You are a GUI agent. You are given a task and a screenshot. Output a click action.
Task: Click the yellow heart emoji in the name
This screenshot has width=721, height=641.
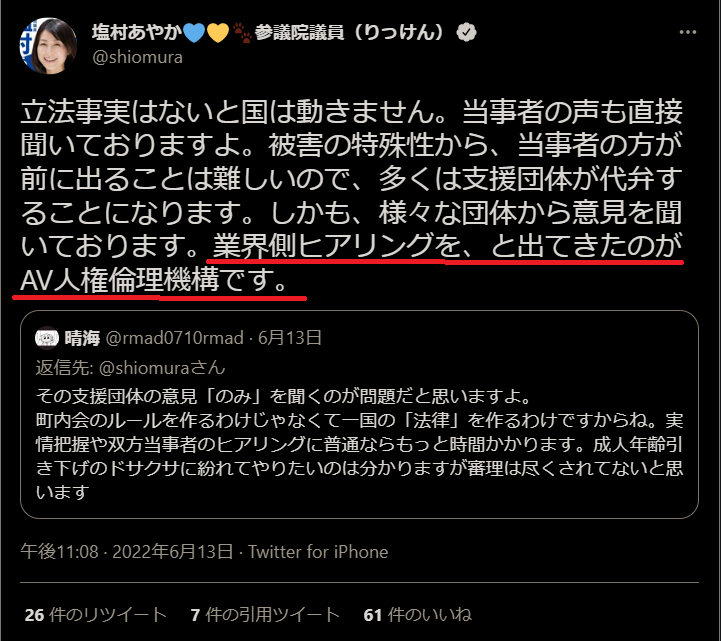coord(217,33)
